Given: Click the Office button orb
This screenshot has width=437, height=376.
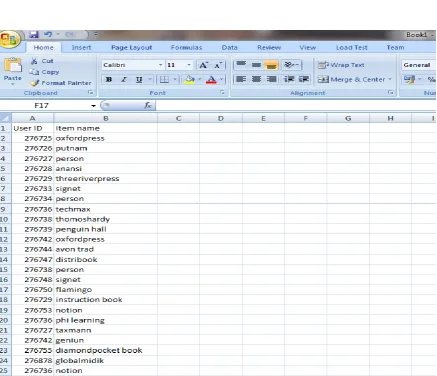Looking at the screenshot, I should 9,40.
